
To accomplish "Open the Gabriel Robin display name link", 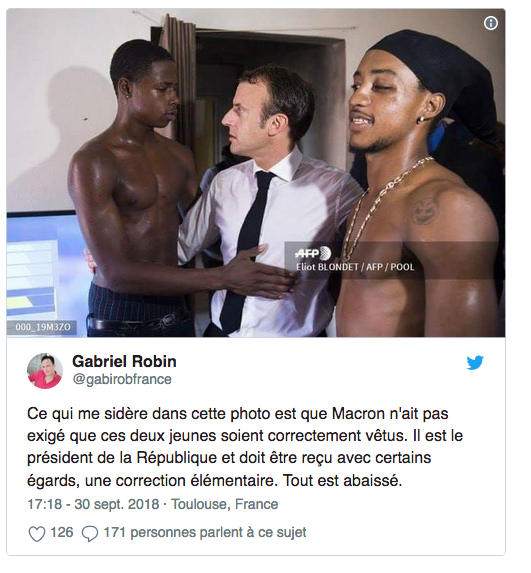I will click(124, 361).
